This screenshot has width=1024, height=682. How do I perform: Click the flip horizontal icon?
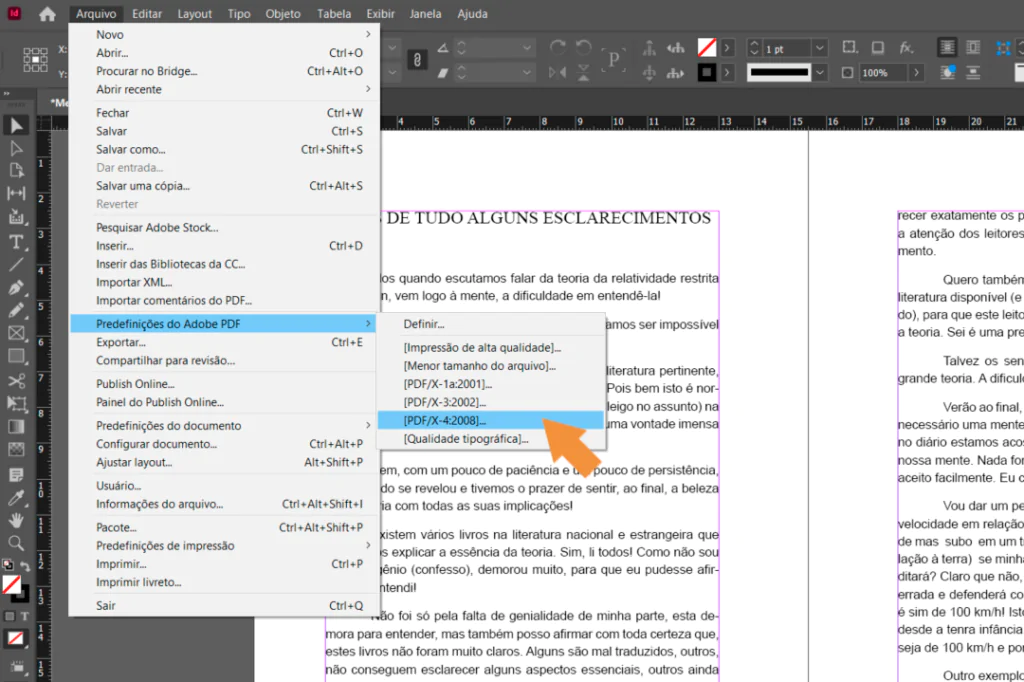coord(558,72)
